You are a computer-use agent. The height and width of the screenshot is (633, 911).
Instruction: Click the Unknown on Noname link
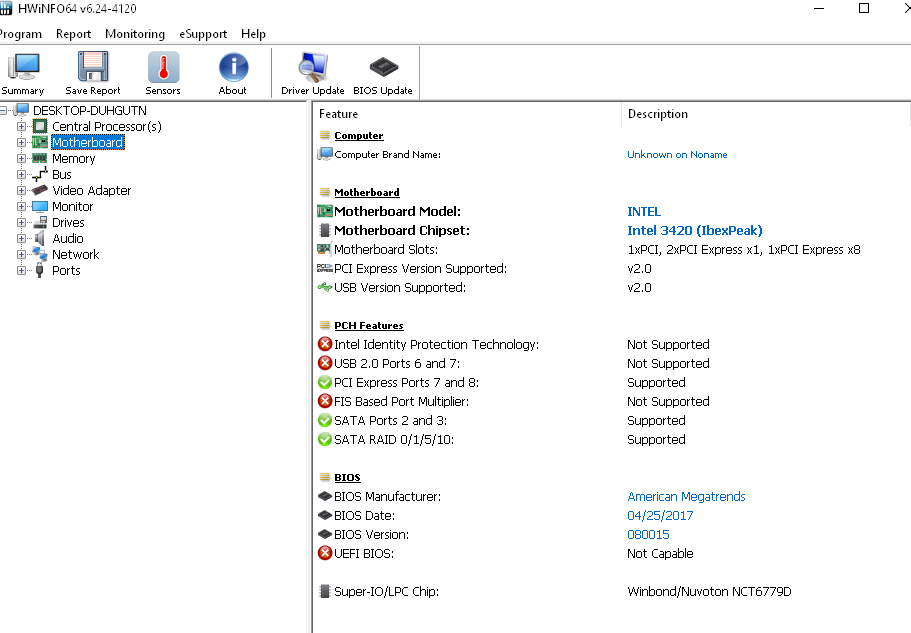coord(677,154)
